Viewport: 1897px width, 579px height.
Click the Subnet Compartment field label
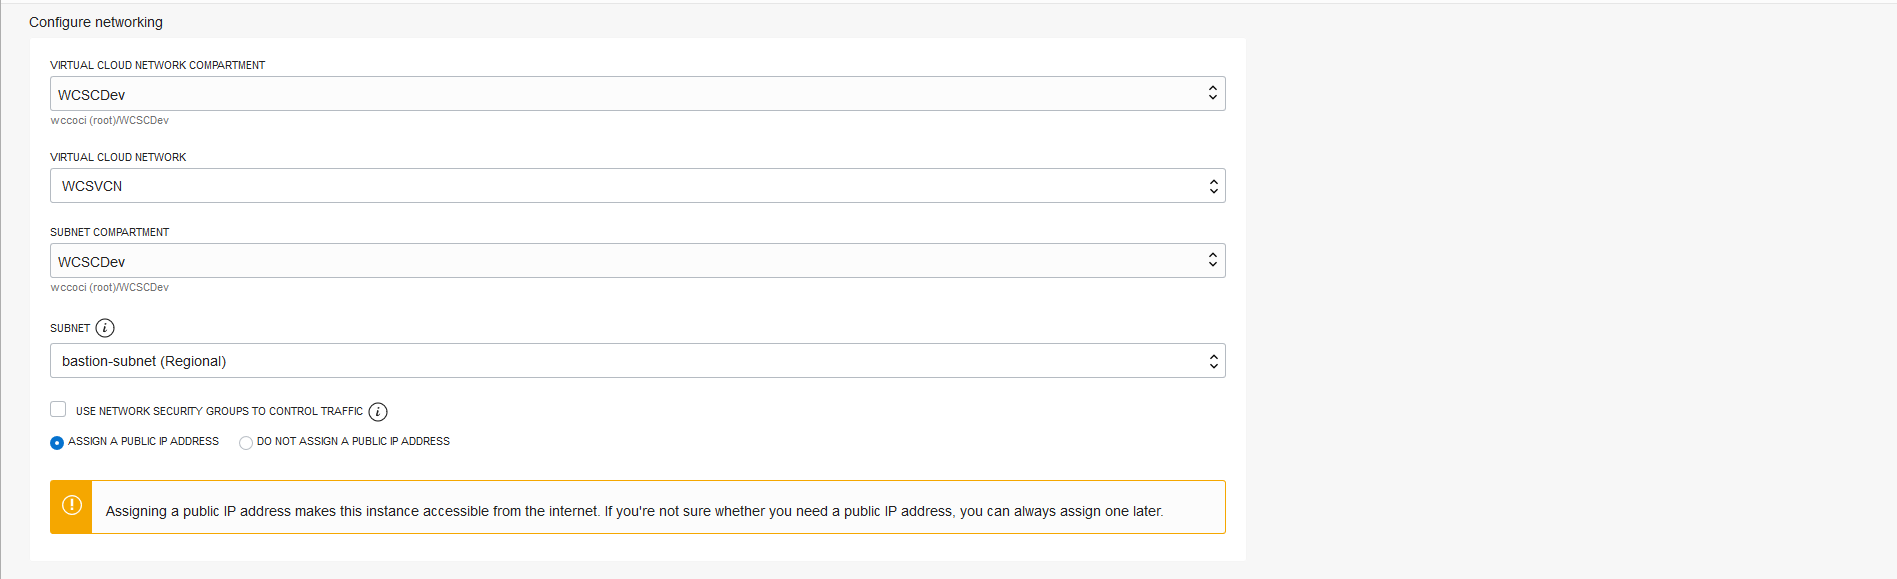110,232
